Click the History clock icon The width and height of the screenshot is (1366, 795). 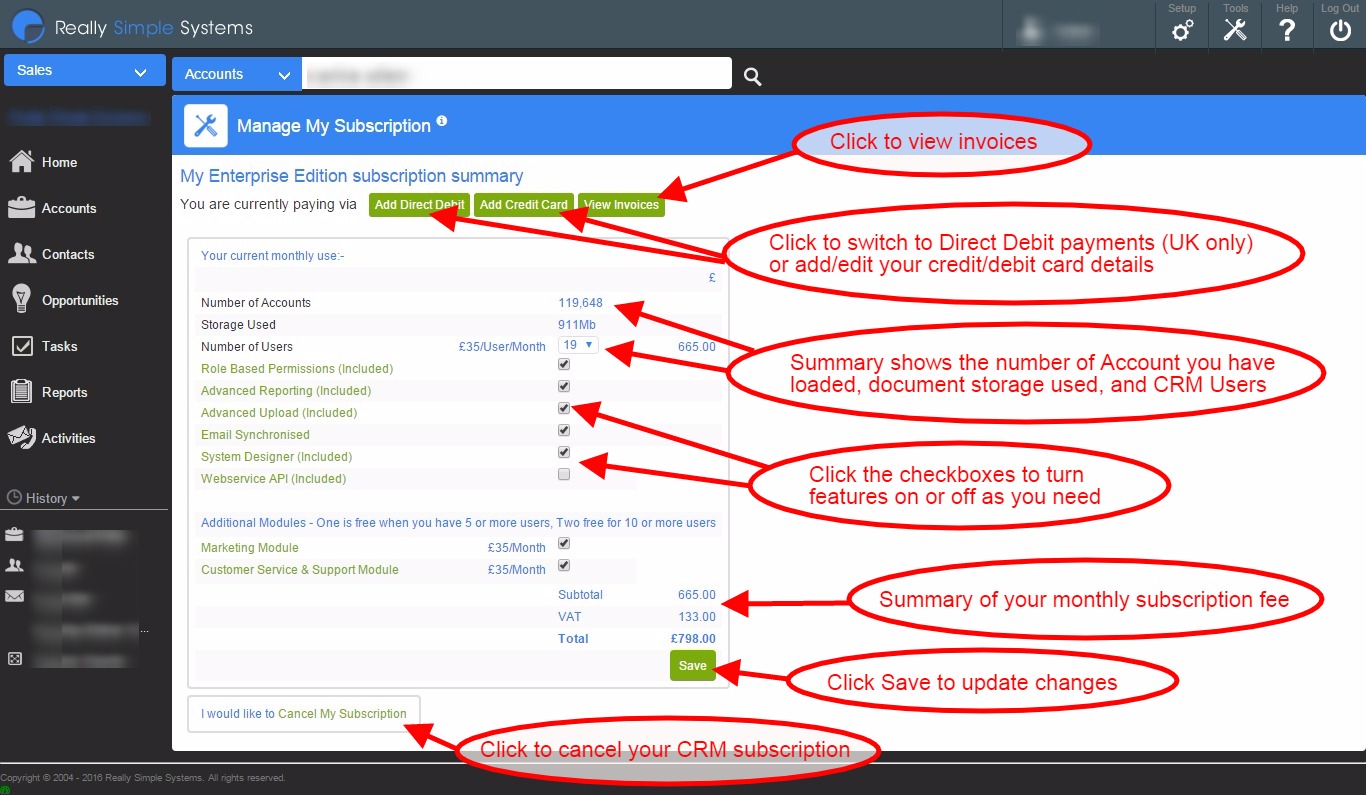pos(14,498)
